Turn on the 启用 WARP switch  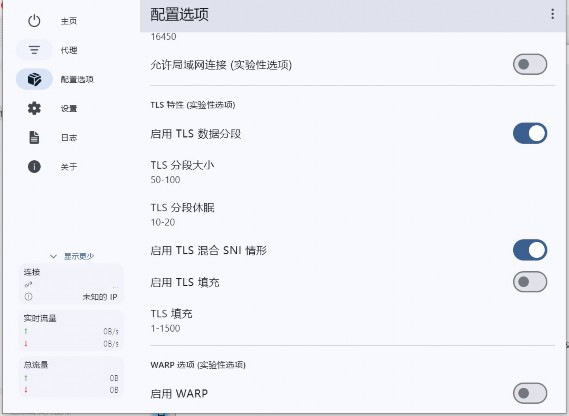coord(530,393)
